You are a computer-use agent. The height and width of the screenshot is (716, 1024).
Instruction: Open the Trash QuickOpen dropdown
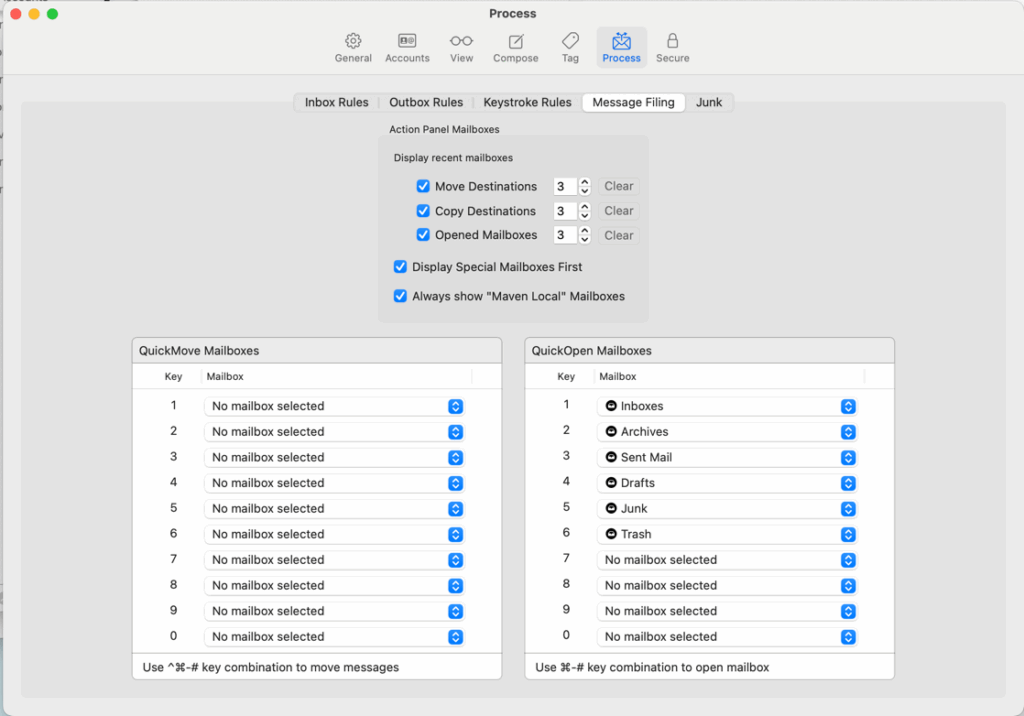(727, 534)
